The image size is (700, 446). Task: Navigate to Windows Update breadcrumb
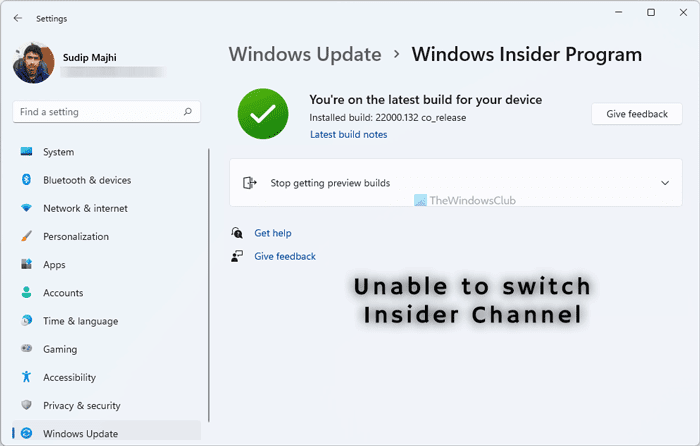point(304,54)
